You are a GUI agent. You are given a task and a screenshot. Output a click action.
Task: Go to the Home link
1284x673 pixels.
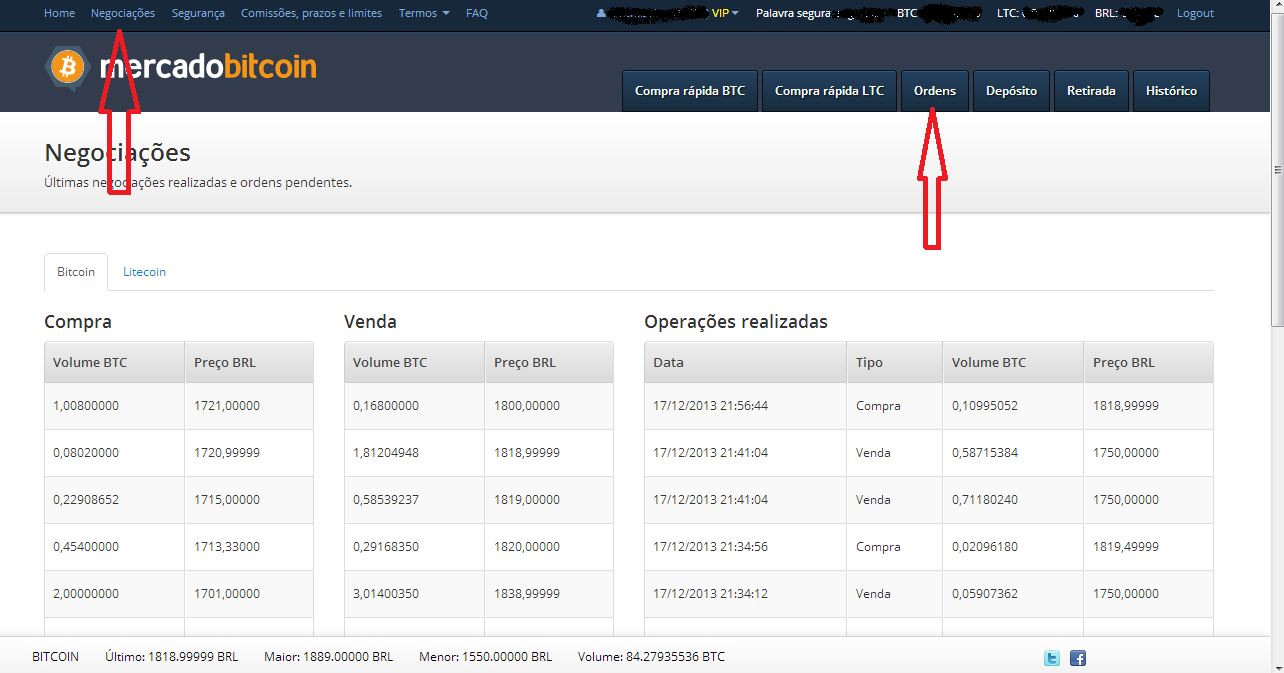click(60, 13)
